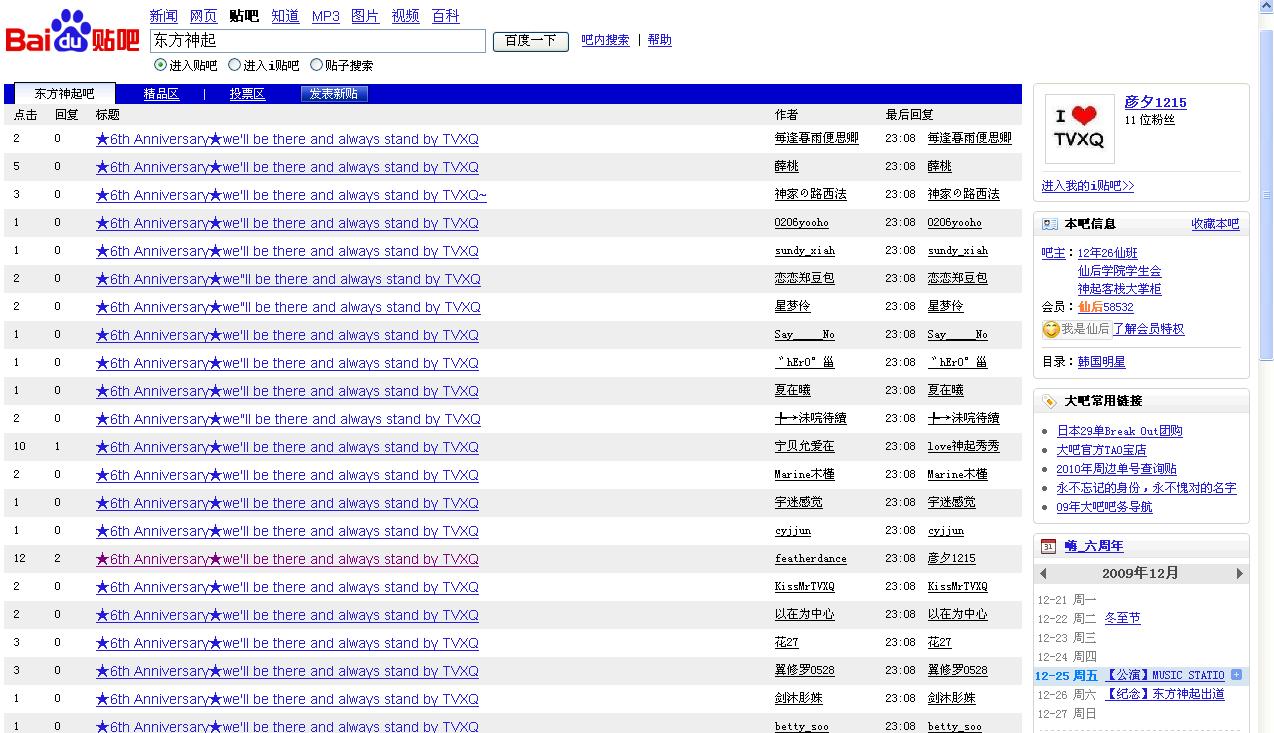Open the 09年大吧吧务导航 link
This screenshot has width=1274, height=733.
pos(1105,508)
